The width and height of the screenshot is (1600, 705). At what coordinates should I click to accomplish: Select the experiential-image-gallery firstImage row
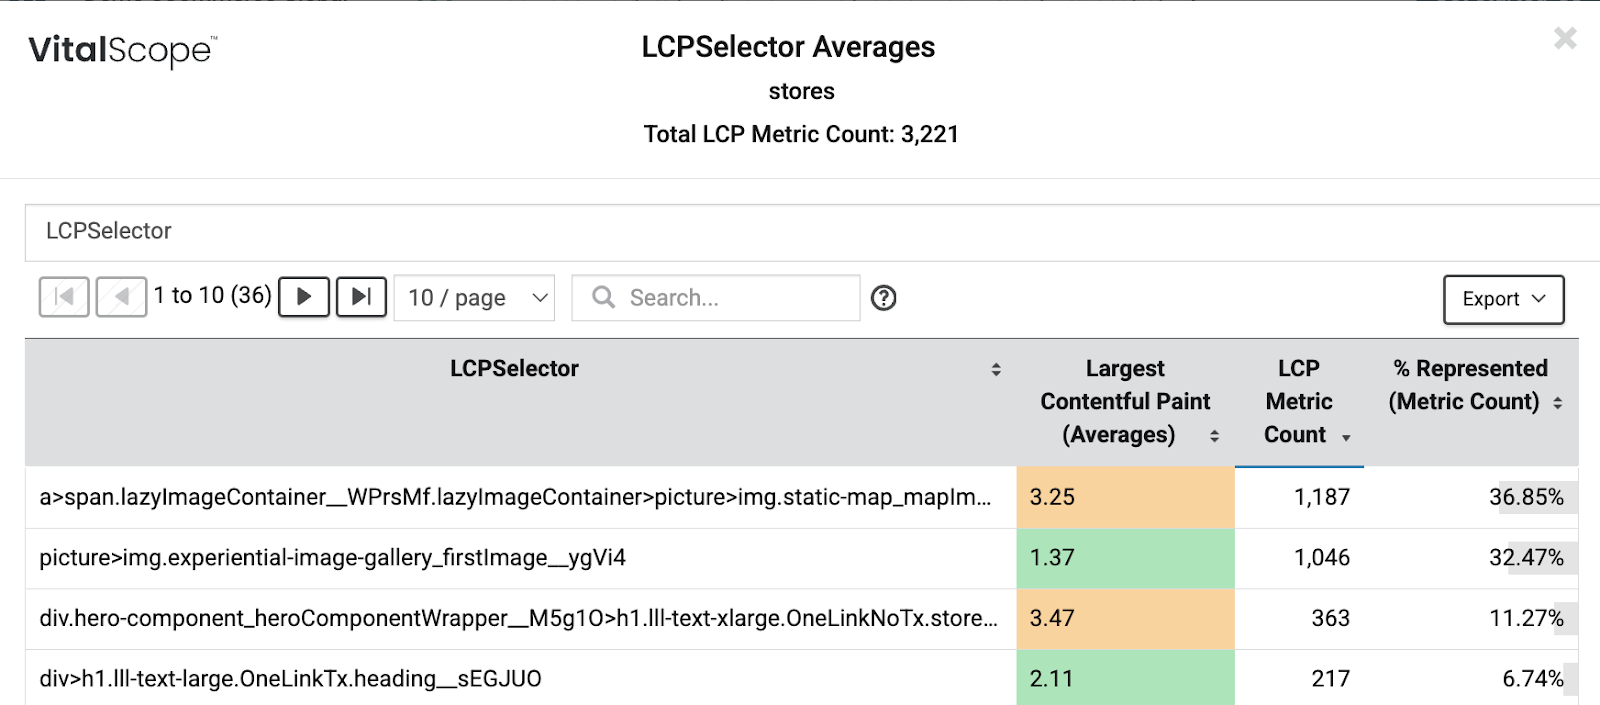[333, 558]
